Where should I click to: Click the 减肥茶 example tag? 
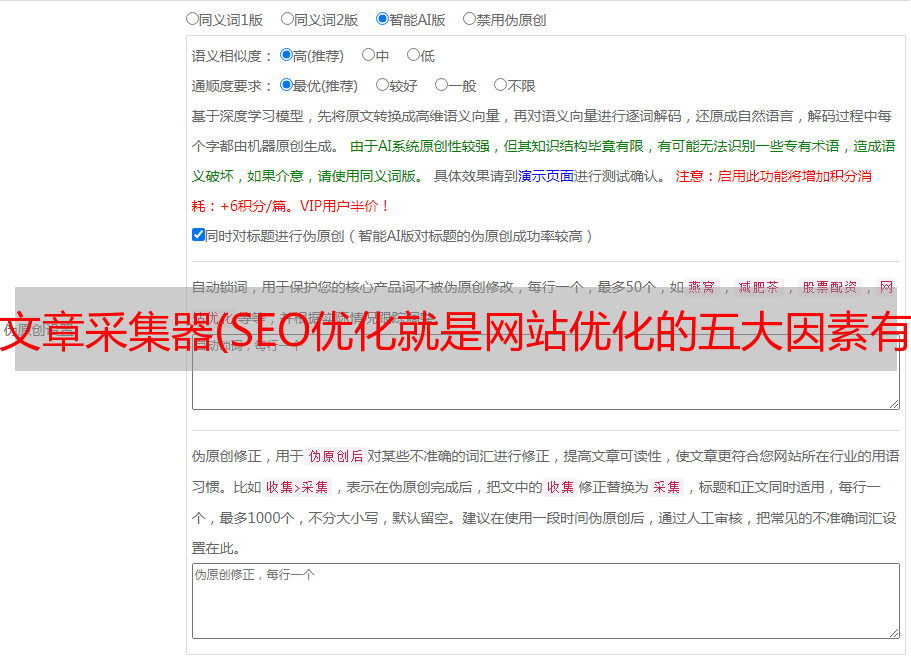coord(758,287)
